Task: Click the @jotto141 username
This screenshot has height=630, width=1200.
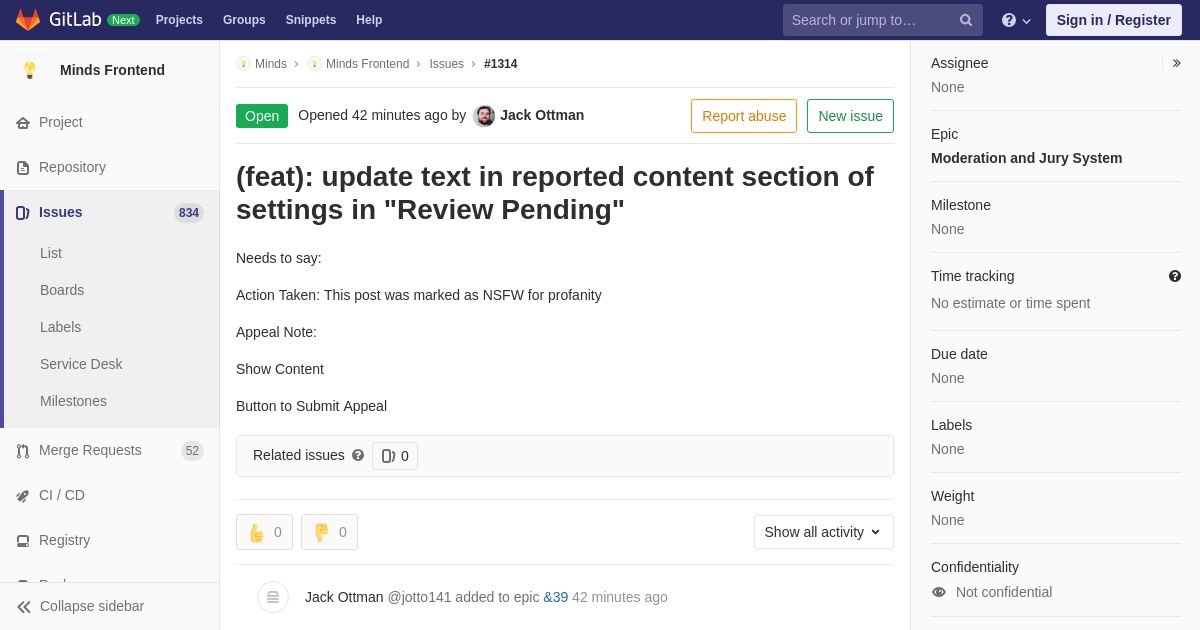Action: pyautogui.click(x=420, y=597)
